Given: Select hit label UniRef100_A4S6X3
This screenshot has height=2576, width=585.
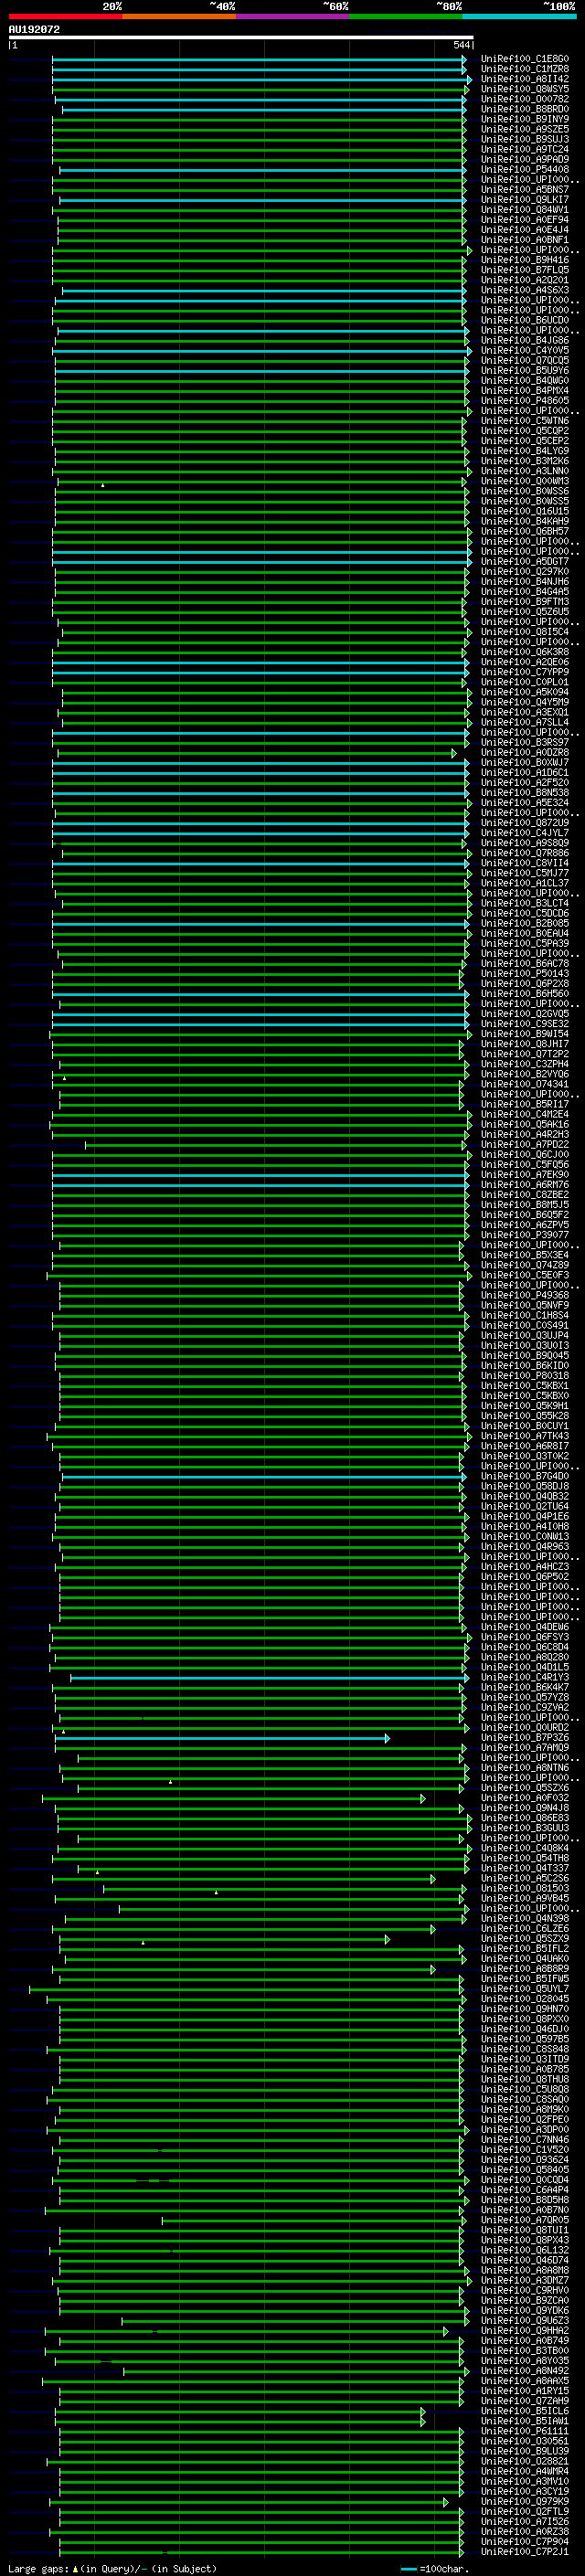Looking at the screenshot, I should [x=524, y=290].
